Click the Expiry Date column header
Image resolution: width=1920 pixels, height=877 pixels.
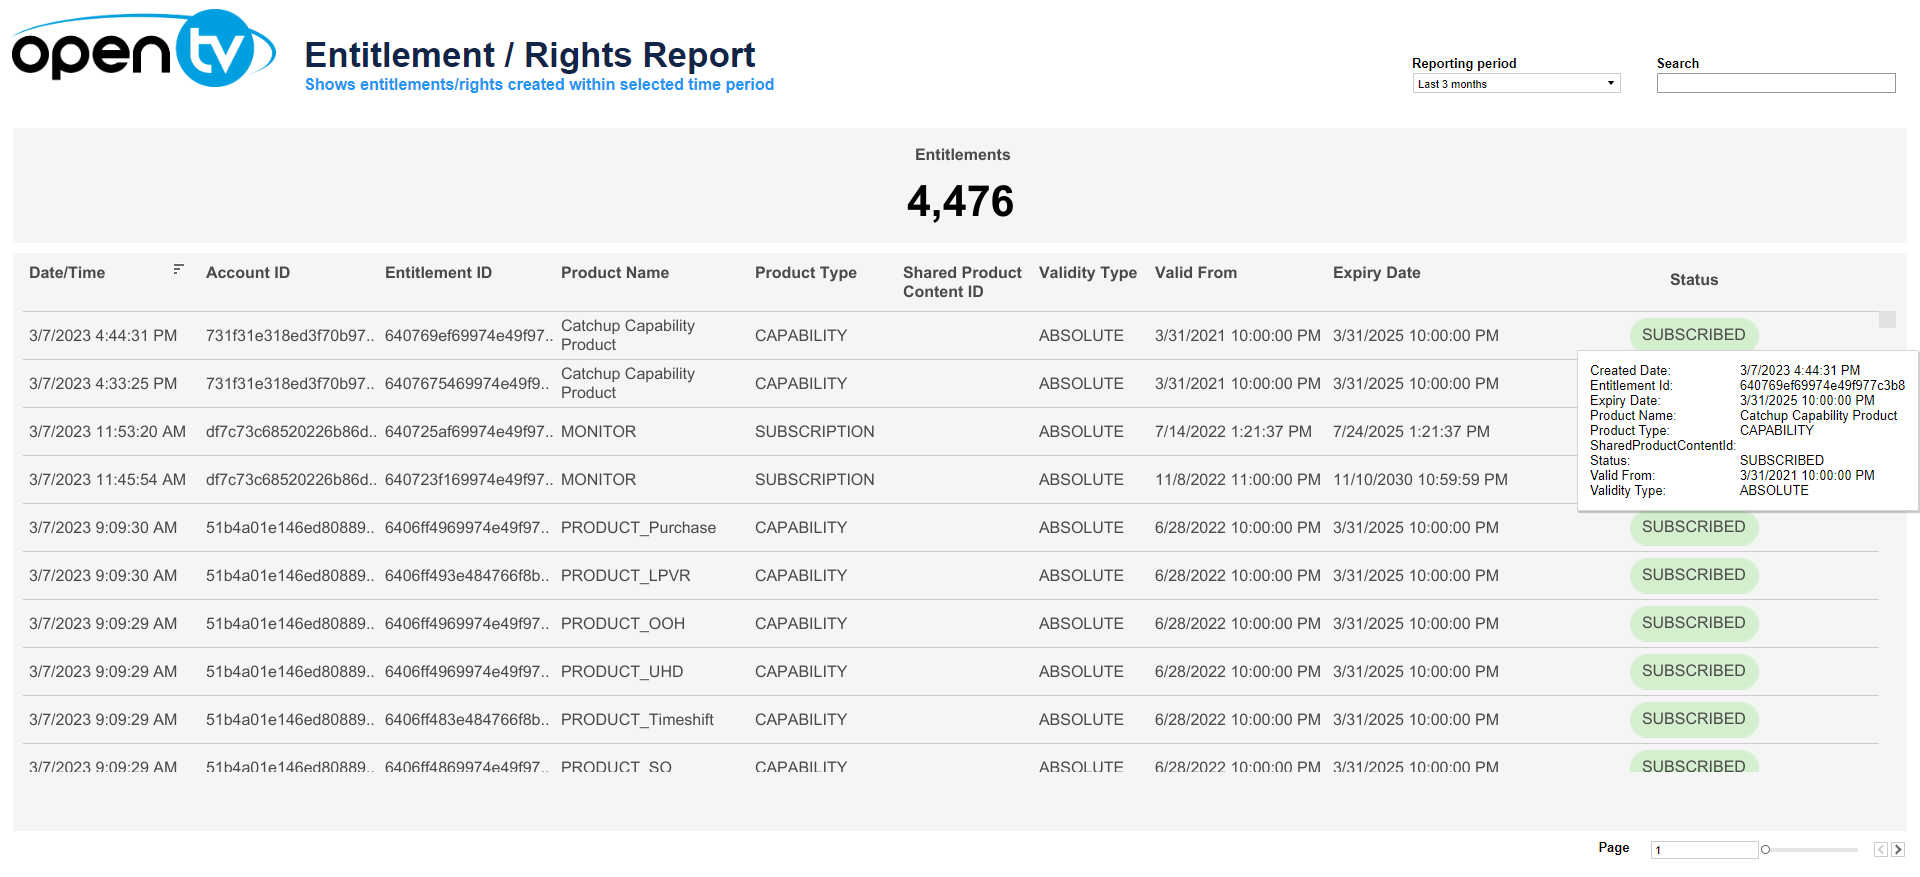pos(1376,273)
